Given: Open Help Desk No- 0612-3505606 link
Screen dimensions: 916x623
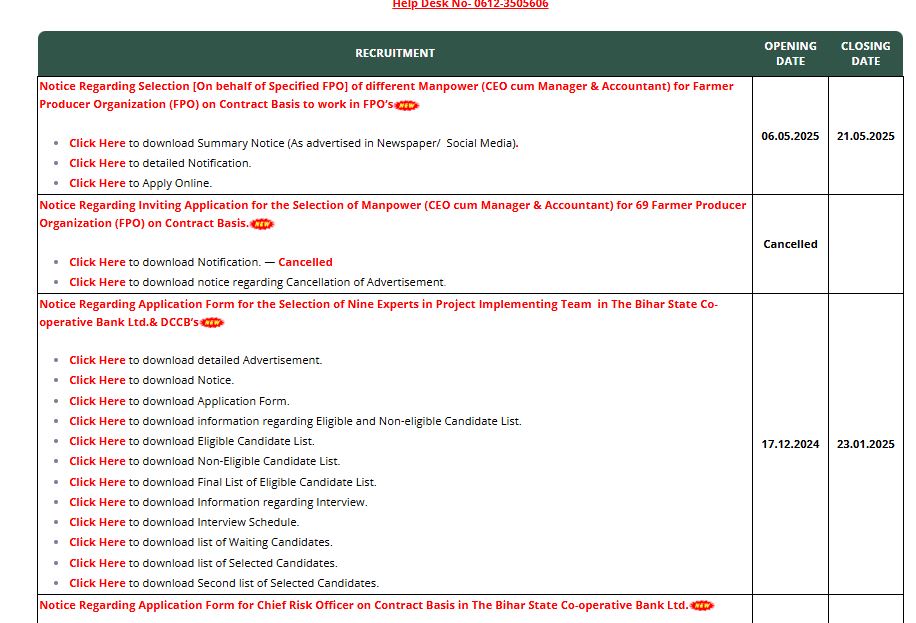Looking at the screenshot, I should (470, 4).
